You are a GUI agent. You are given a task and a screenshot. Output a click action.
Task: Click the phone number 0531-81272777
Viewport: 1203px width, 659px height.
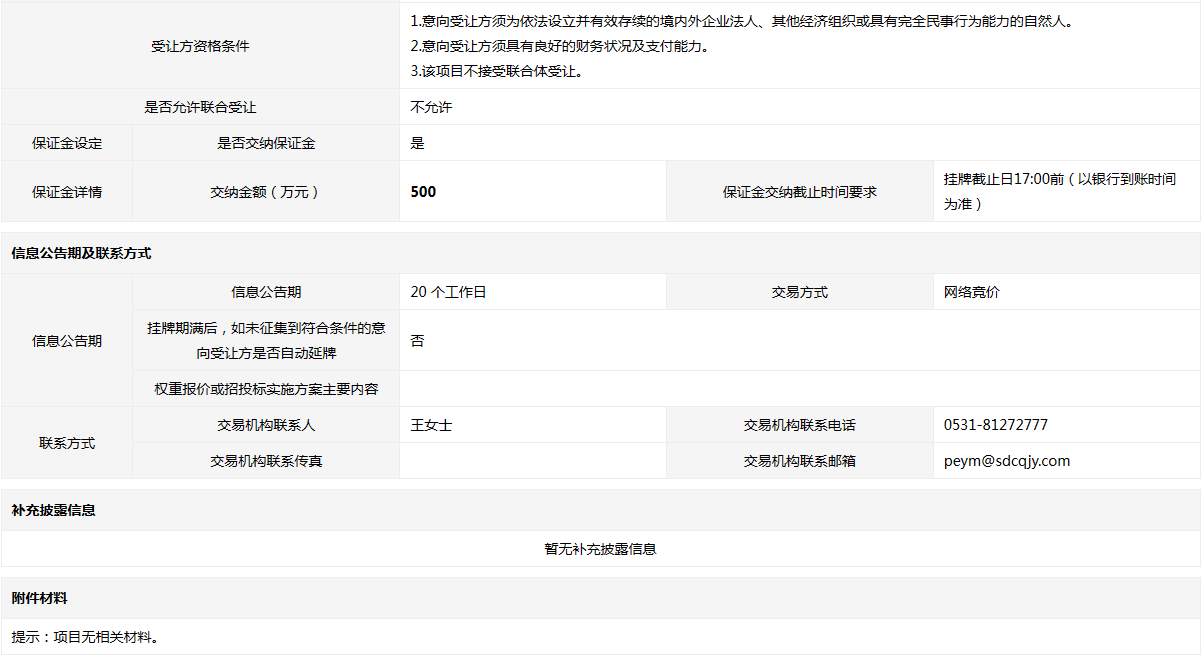click(995, 425)
